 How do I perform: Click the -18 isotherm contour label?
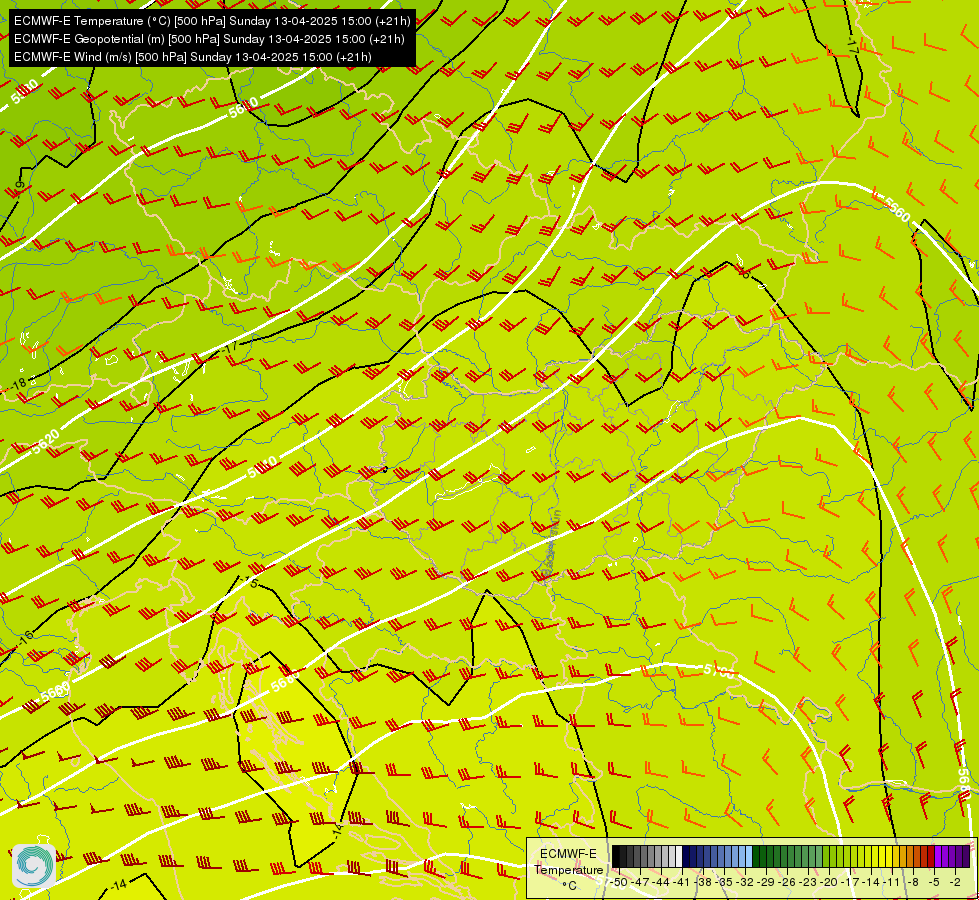[x=19, y=382]
